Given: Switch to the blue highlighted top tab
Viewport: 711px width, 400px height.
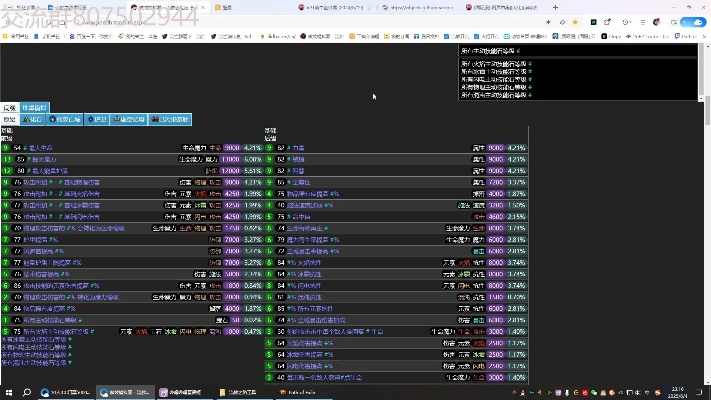Looking at the screenshot, I should 34,107.
